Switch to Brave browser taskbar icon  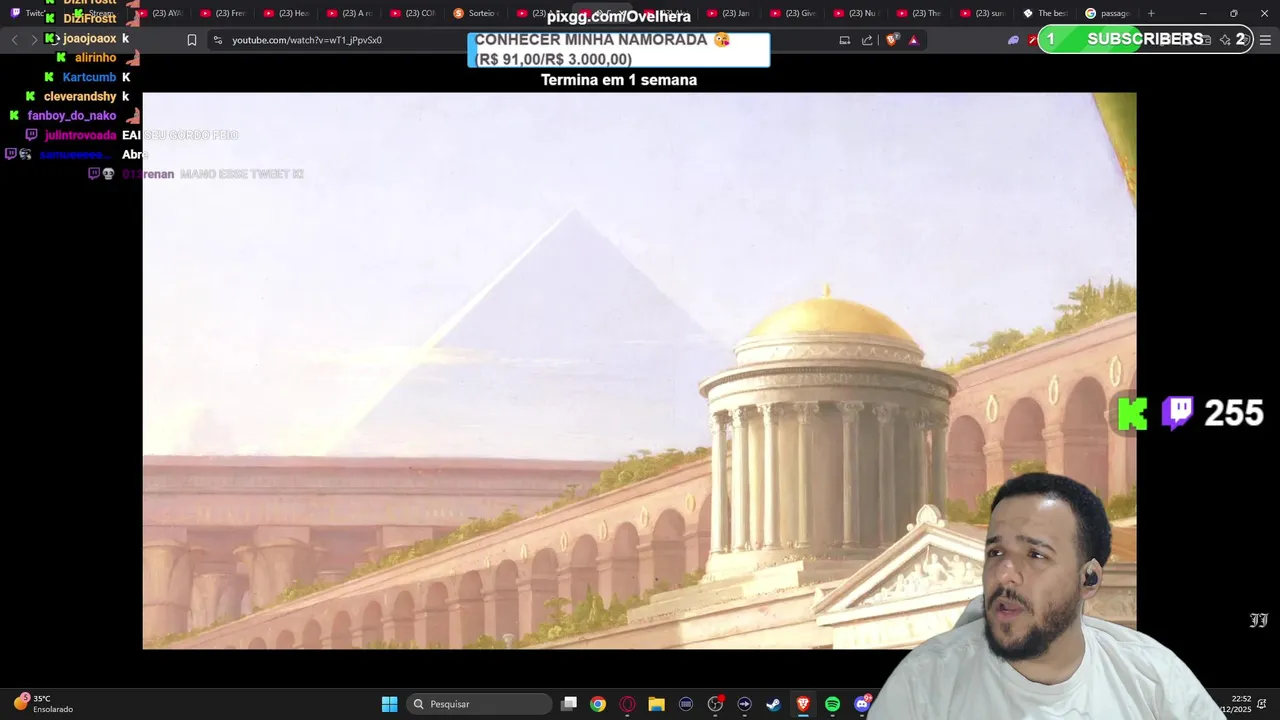[x=803, y=704]
